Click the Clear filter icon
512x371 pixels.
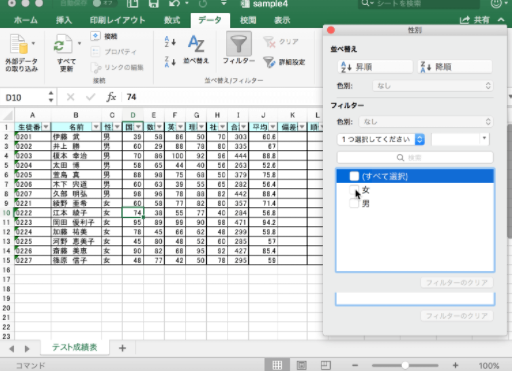pos(269,42)
